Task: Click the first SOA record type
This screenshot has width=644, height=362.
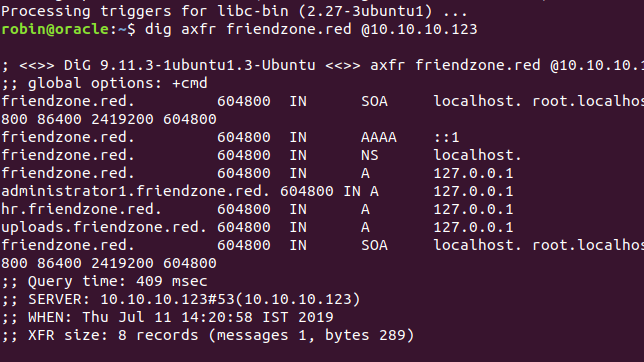Action: pos(374,101)
